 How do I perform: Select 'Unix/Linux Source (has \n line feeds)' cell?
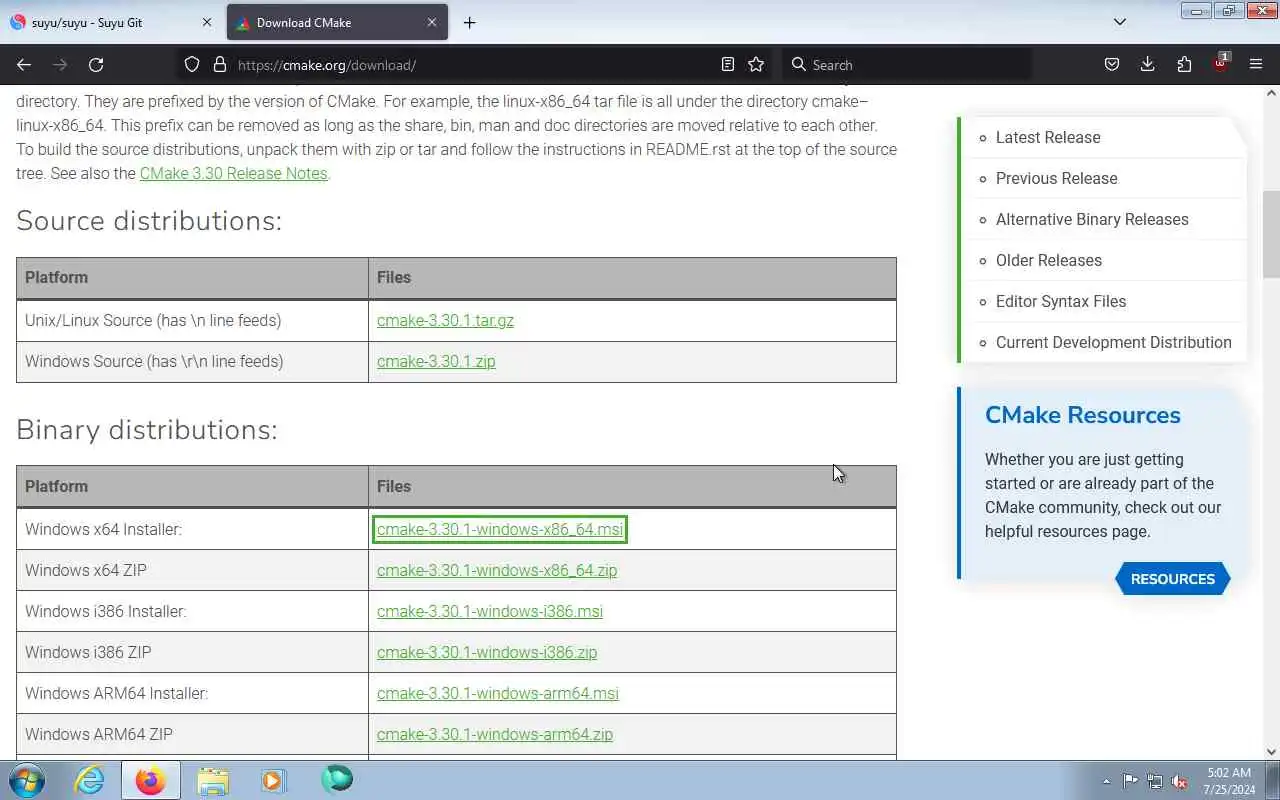[192, 320]
